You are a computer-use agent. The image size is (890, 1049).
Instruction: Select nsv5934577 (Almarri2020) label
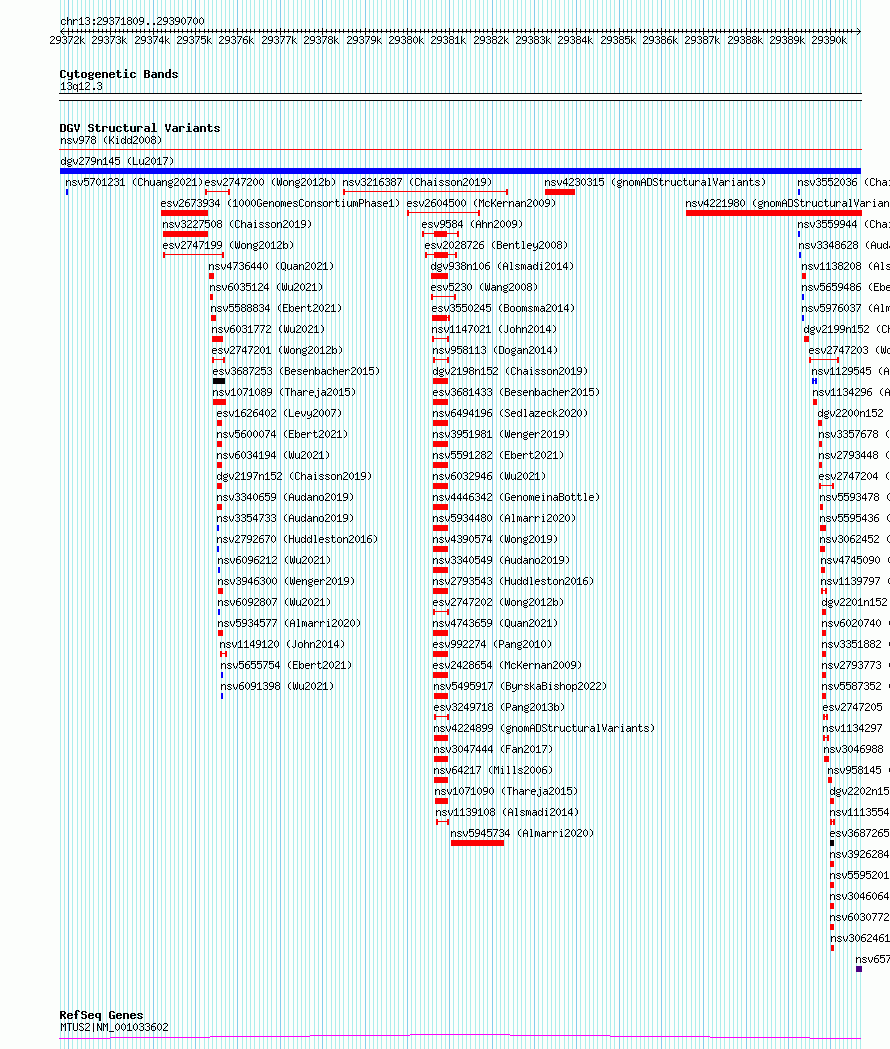point(289,624)
